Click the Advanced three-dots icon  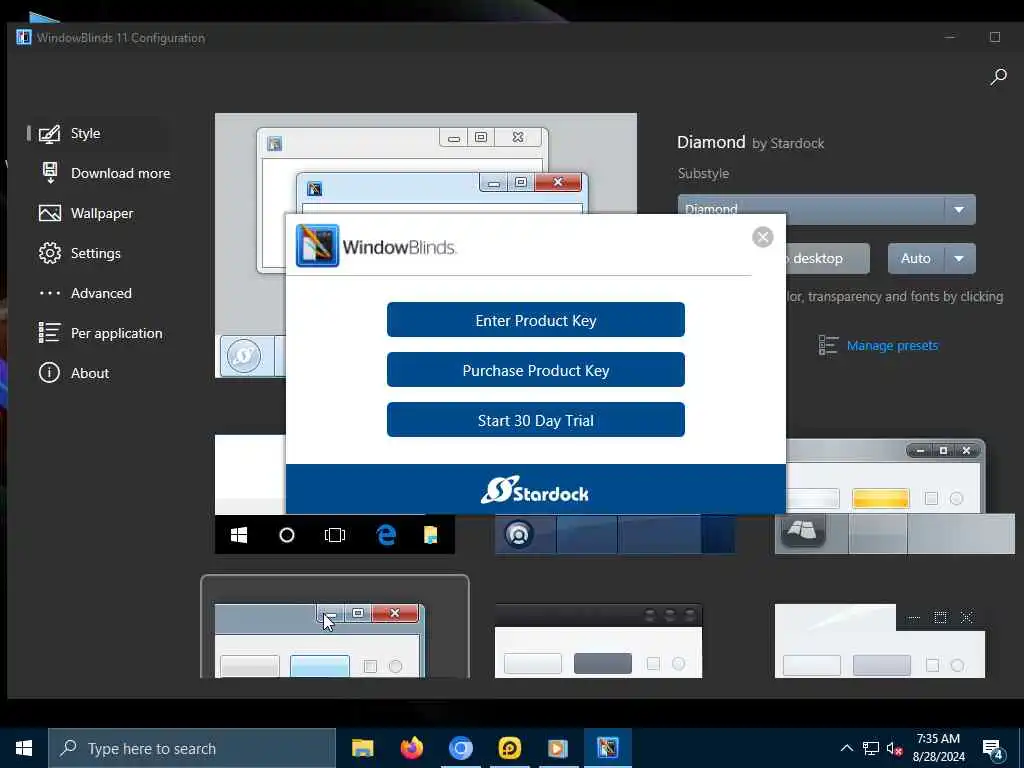pyautogui.click(x=50, y=293)
